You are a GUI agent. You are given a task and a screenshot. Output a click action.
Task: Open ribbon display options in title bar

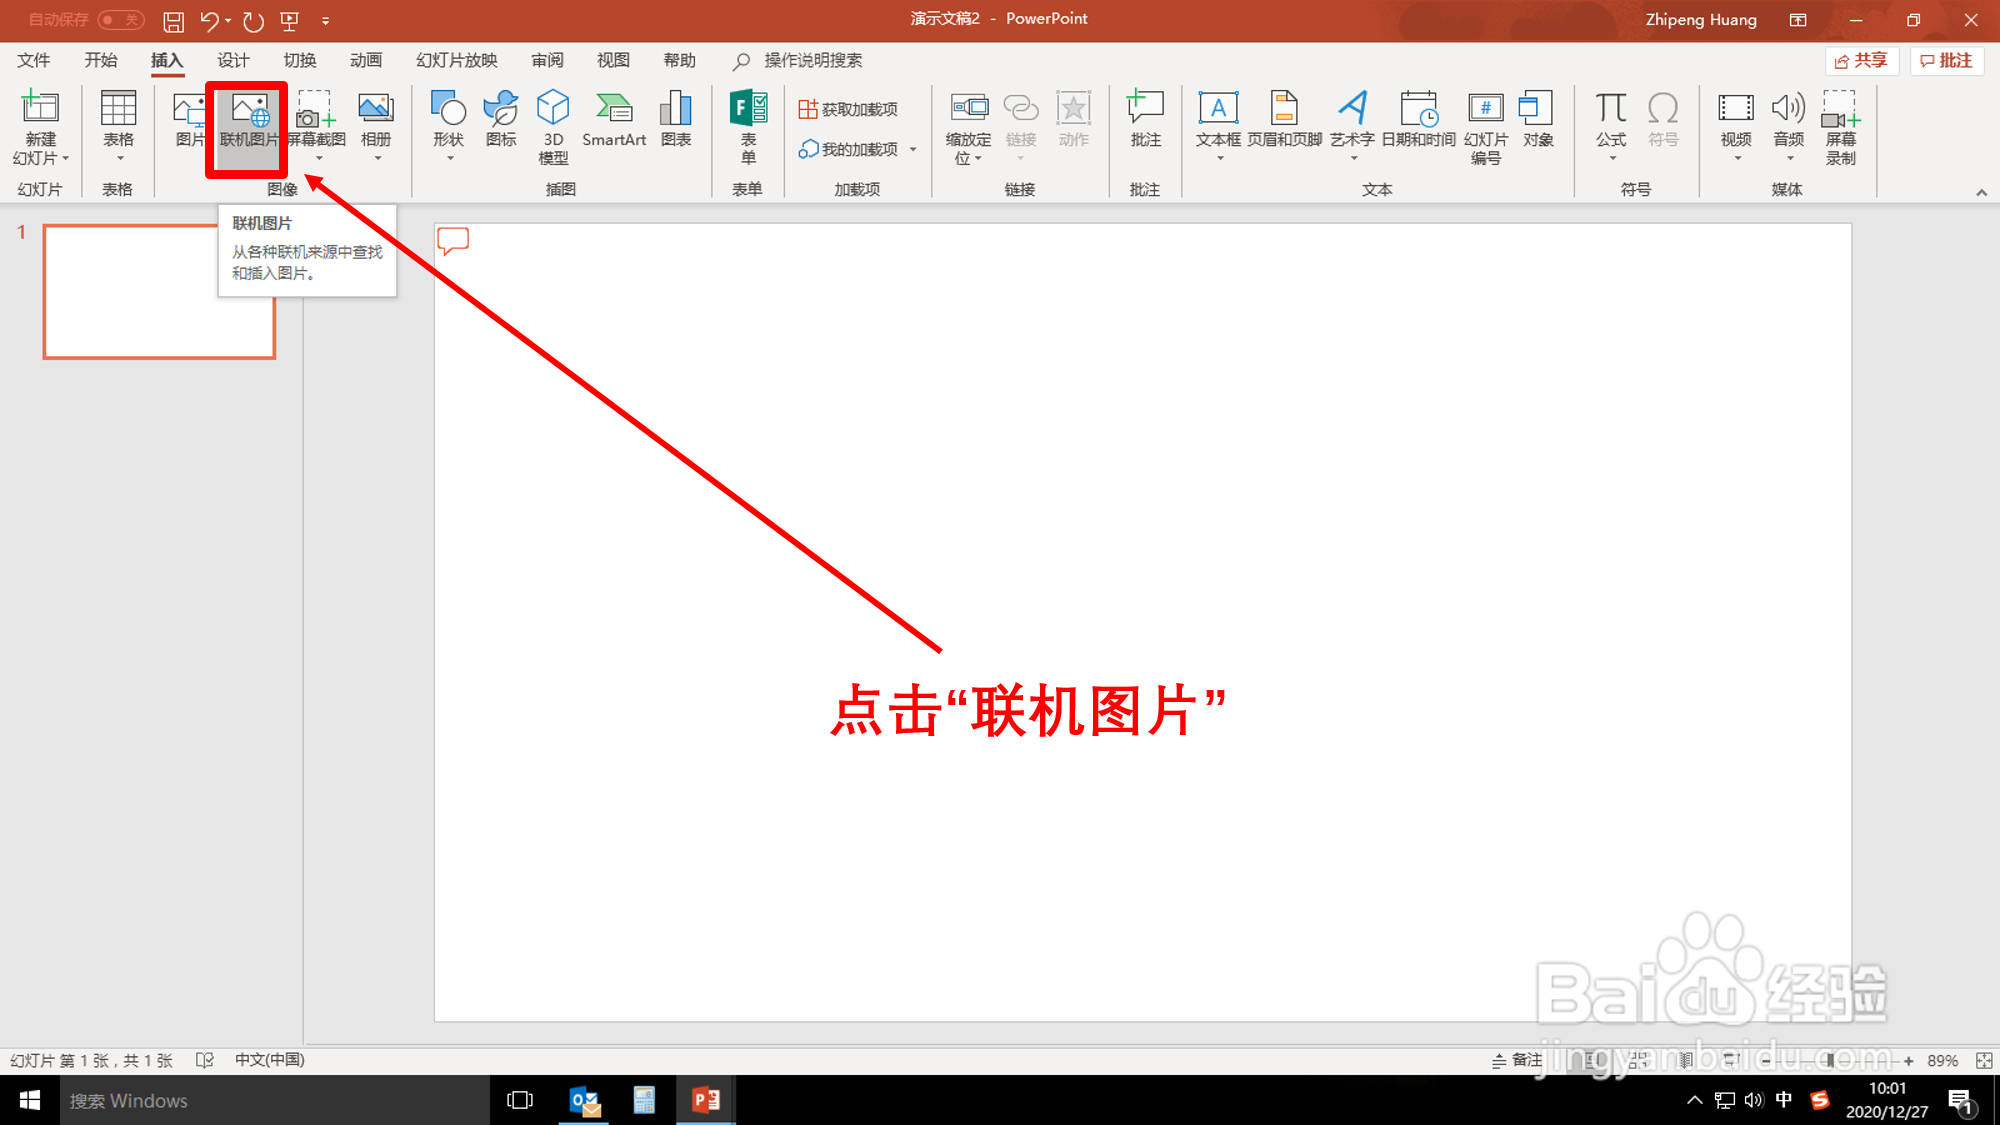(1798, 20)
